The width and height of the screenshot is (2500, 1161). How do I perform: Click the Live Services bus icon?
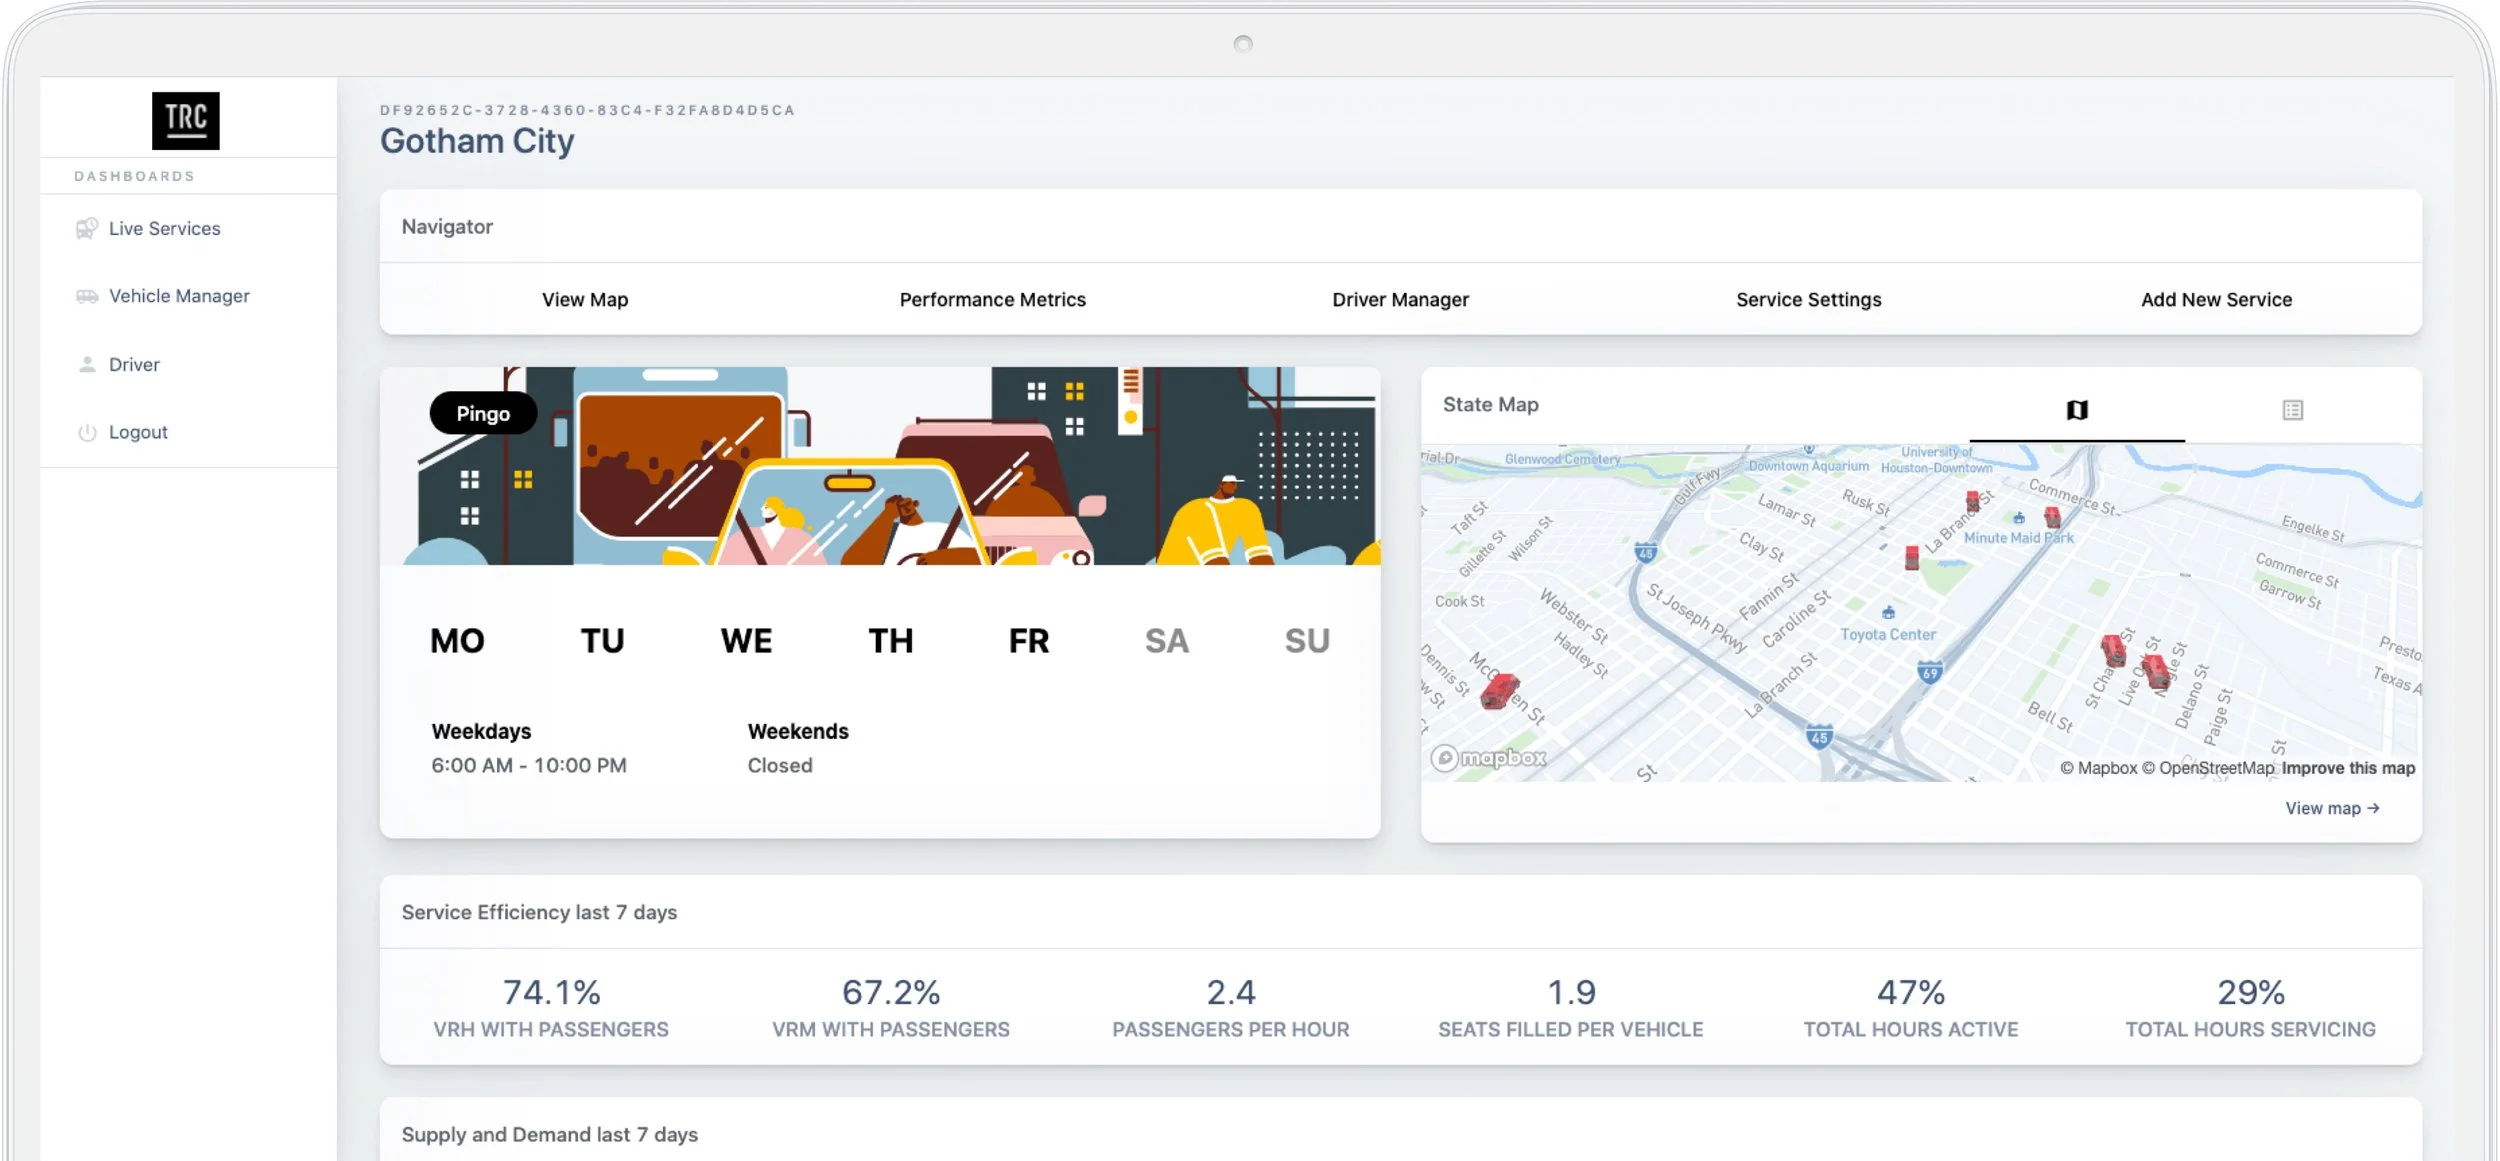click(x=87, y=229)
